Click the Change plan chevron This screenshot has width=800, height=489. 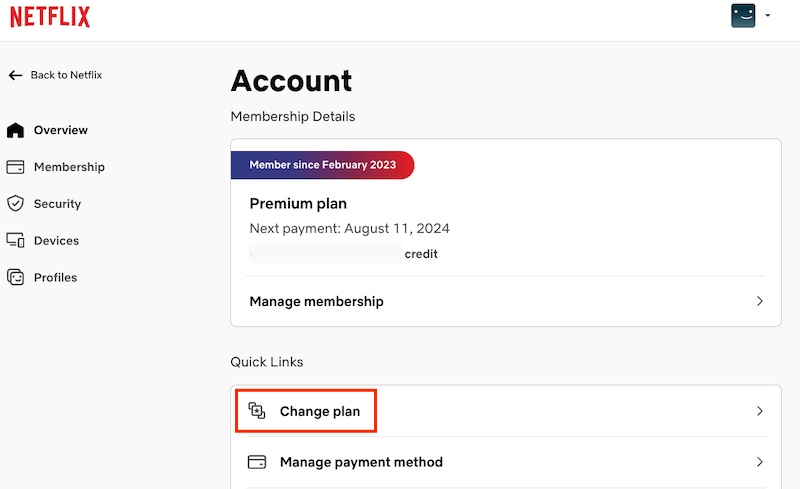[760, 411]
